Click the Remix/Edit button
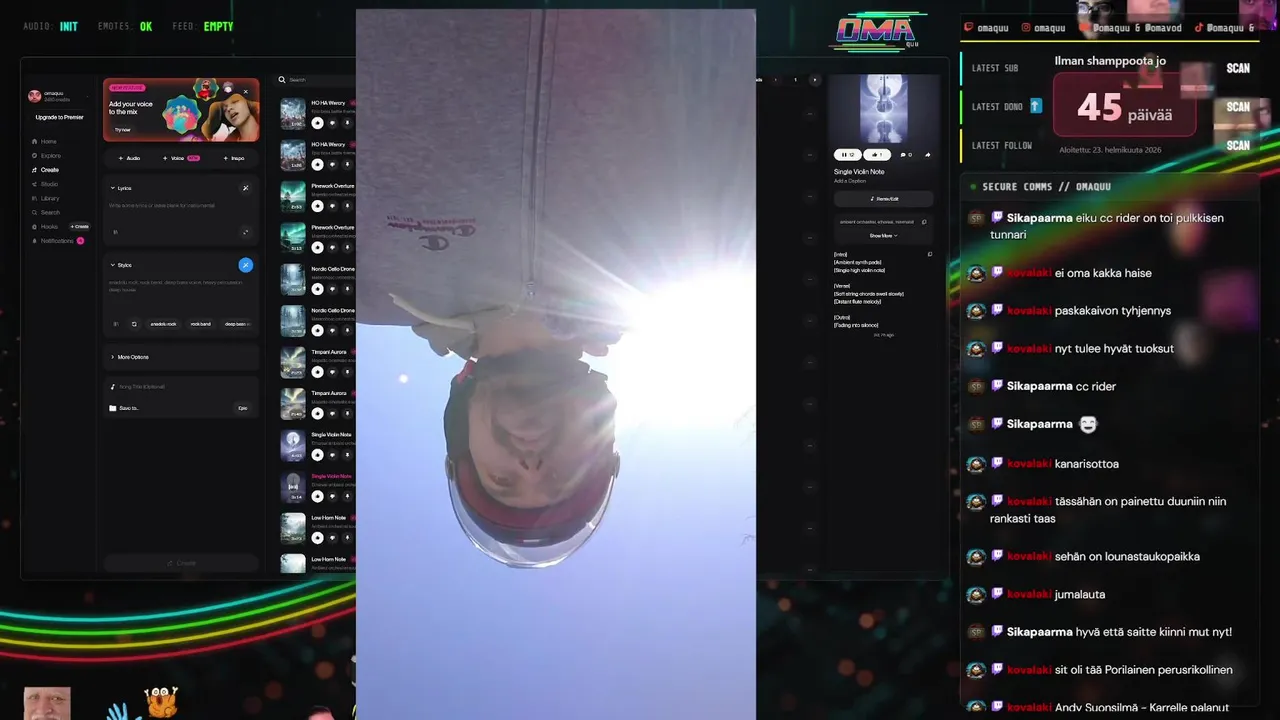The image size is (1280, 720). pyautogui.click(x=884, y=199)
